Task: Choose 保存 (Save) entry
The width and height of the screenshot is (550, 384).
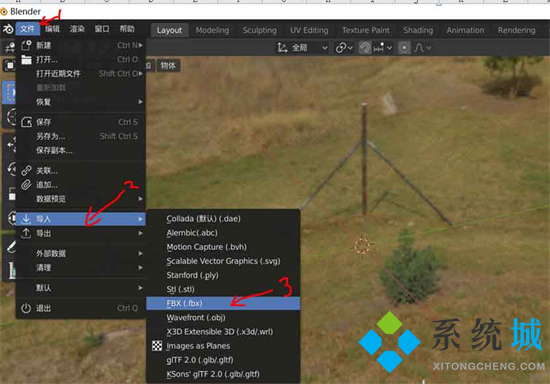Action: coord(81,122)
